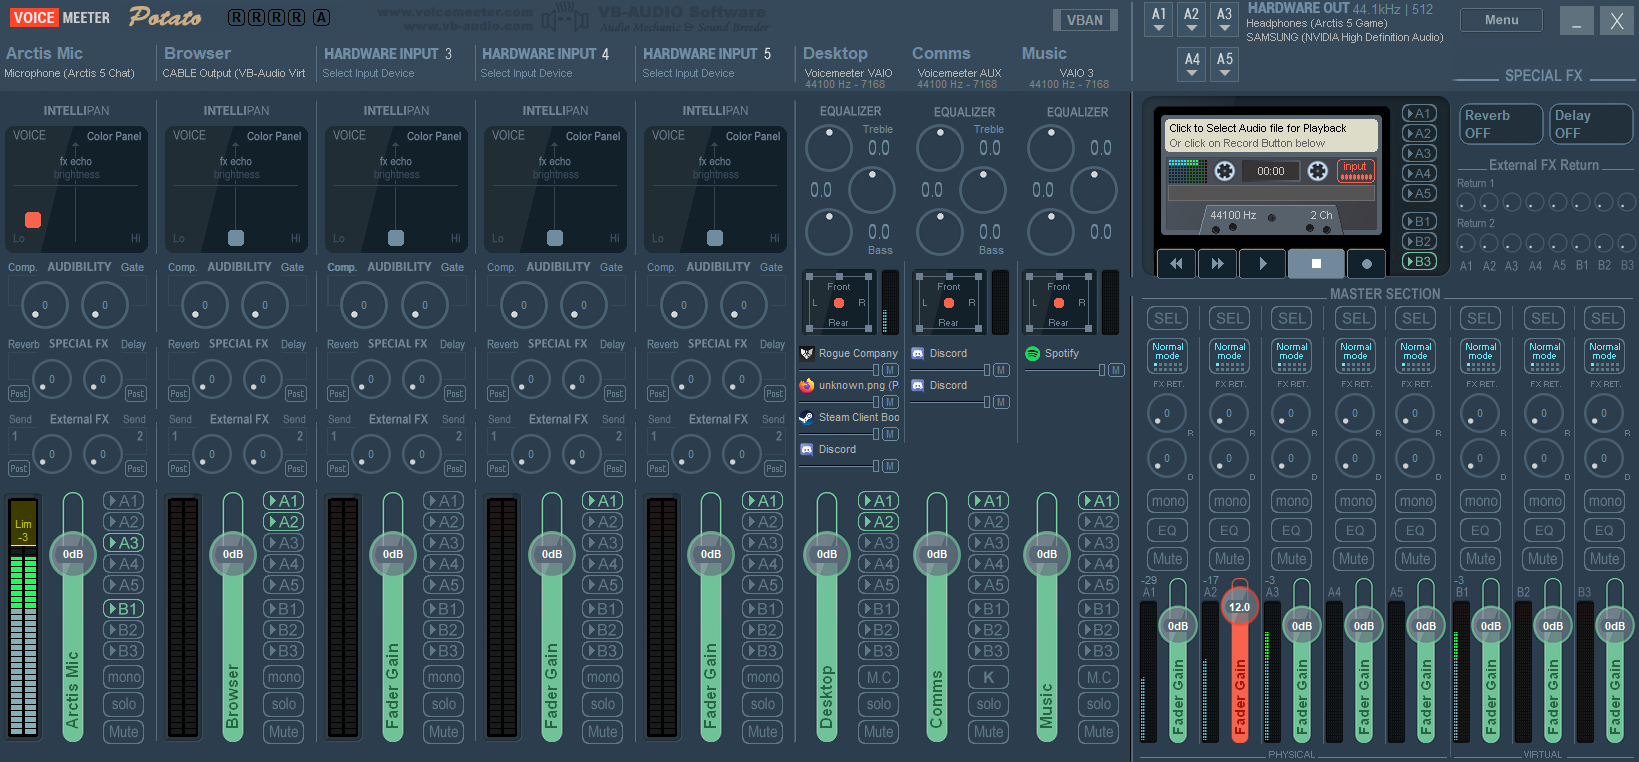Select input device for Hardware Input 3
Image resolution: width=1639 pixels, height=762 pixels.
[x=368, y=73]
